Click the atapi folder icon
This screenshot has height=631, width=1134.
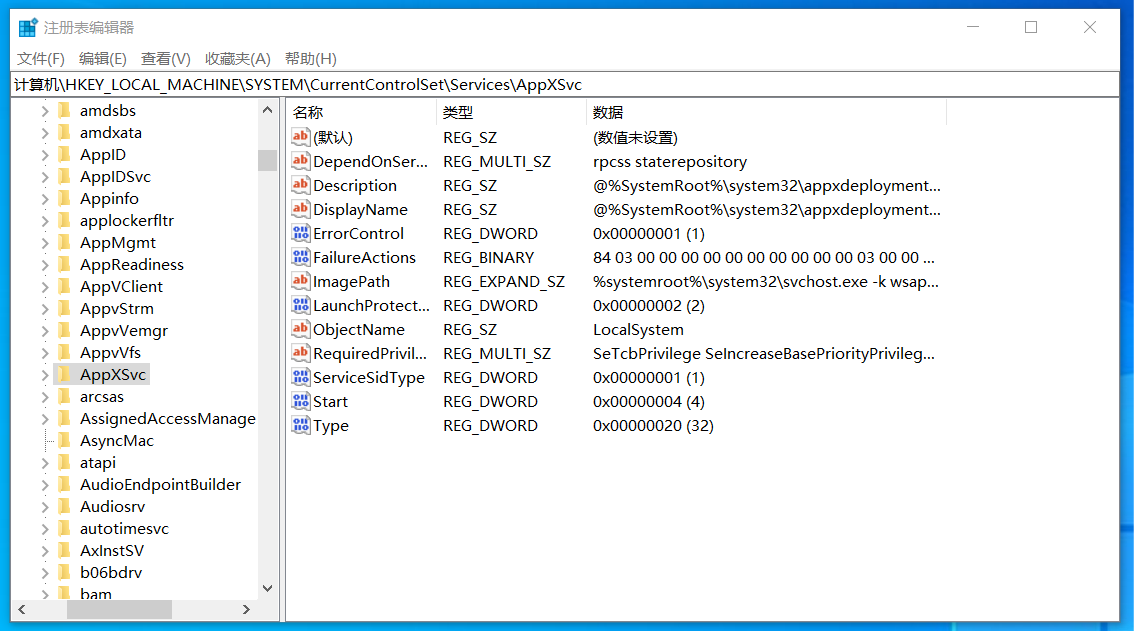pyautogui.click(x=64, y=462)
